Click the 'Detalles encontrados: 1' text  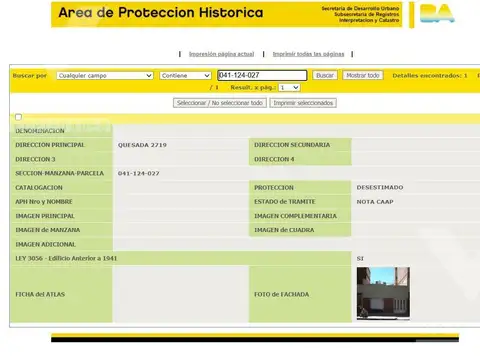(430, 76)
